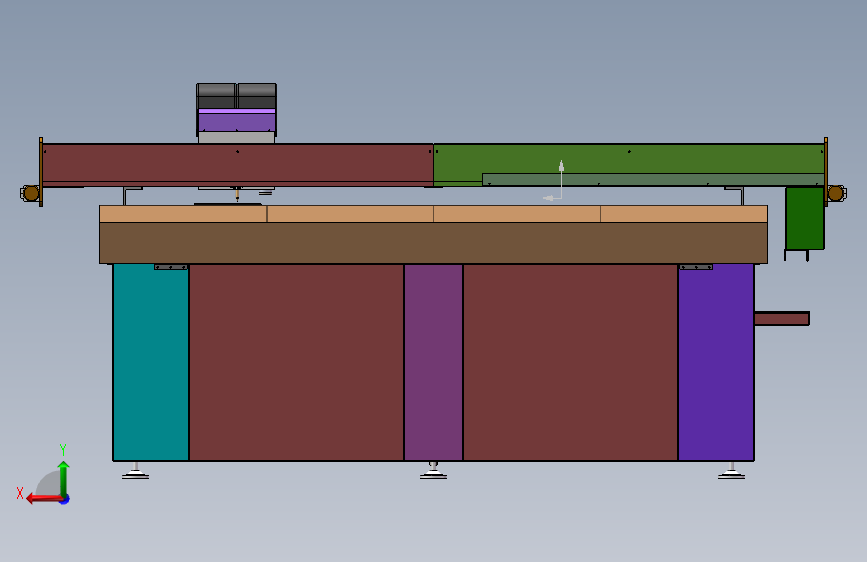The image size is (867, 562).
Task: Select the brown roller cap by the dark green box
Action: (x=837, y=193)
